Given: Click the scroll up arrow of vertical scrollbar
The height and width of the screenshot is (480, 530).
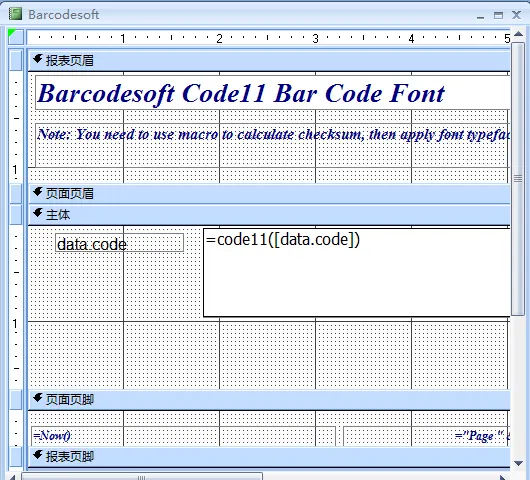Looking at the screenshot, I should [x=518, y=33].
